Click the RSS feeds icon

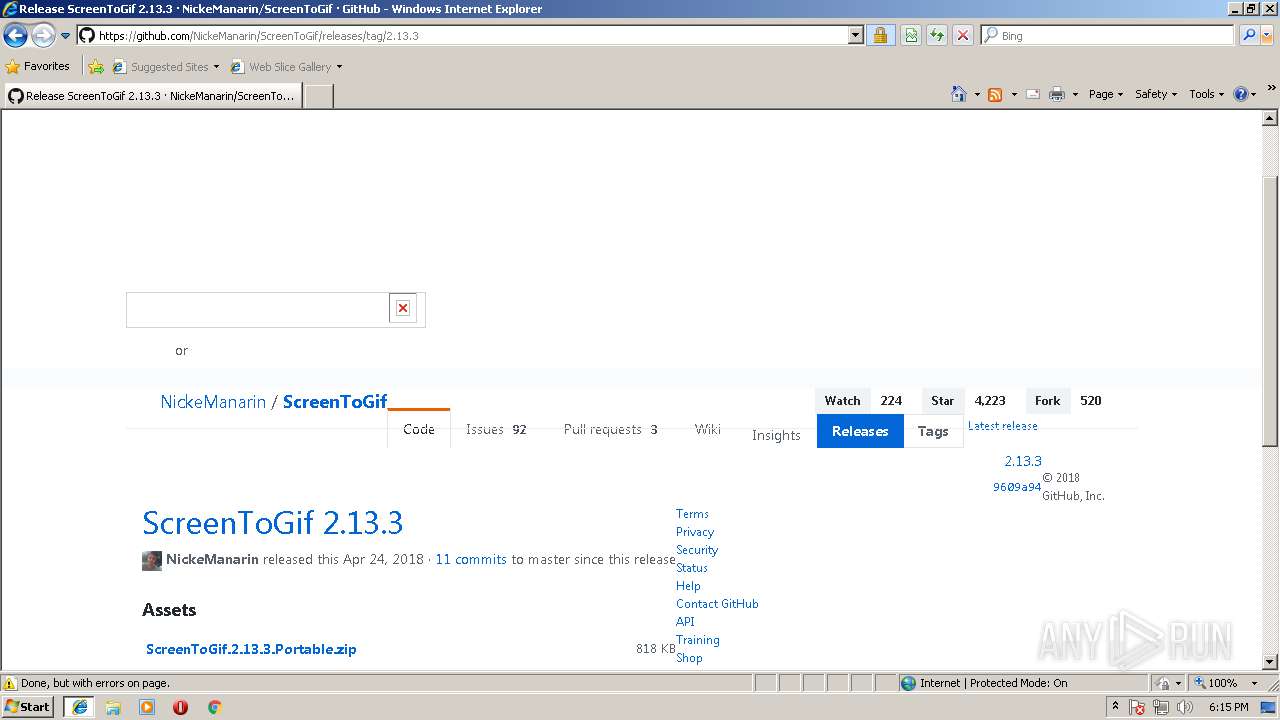[995, 94]
